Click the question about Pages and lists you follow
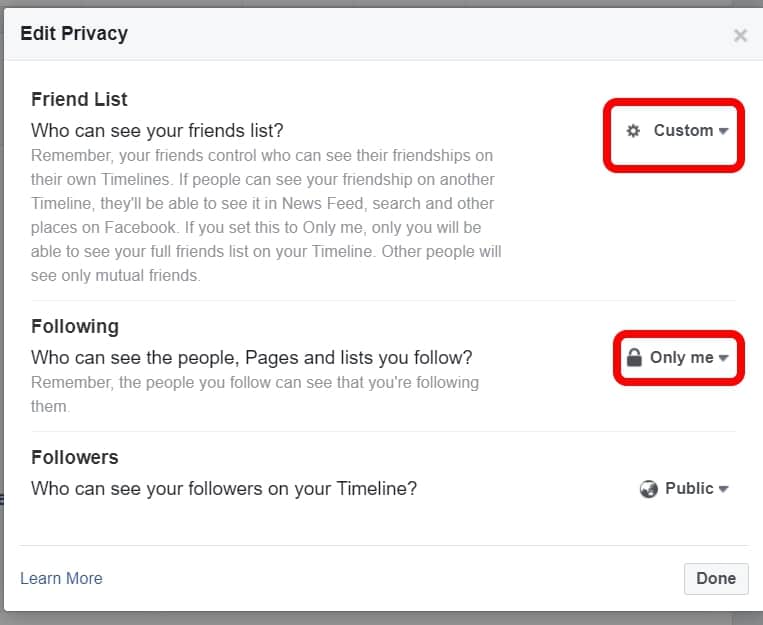The image size is (763, 625). pyautogui.click(x=251, y=357)
